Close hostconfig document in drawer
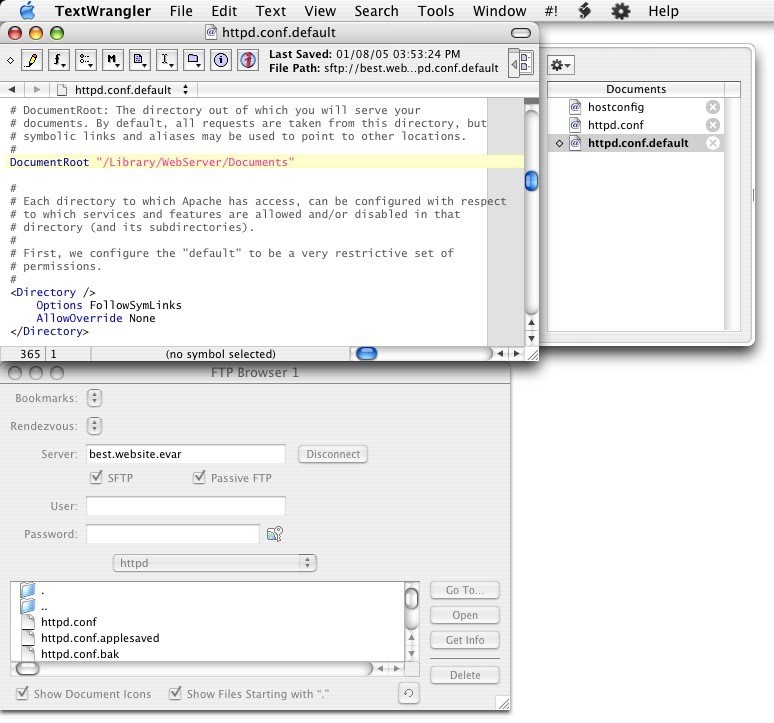The width and height of the screenshot is (774, 723). click(712, 107)
